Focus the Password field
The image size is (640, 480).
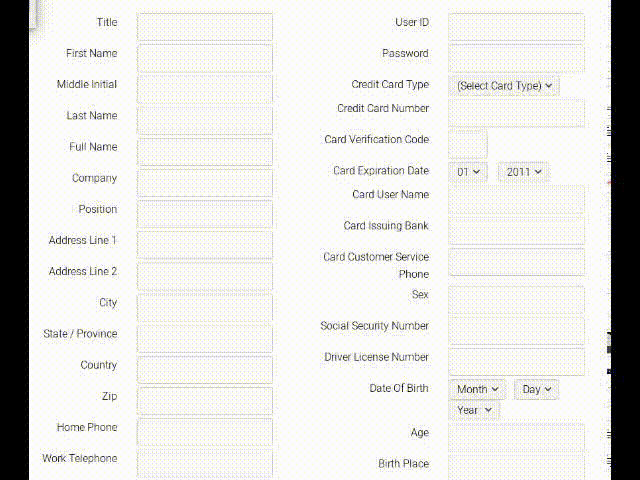[516, 58]
